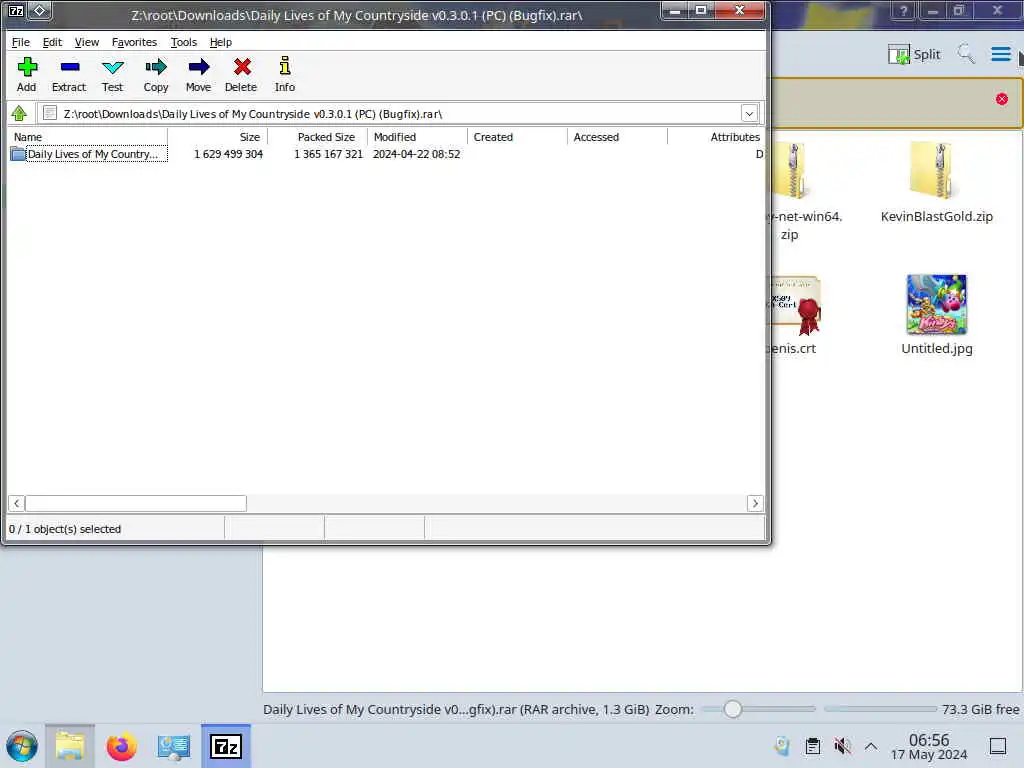The width and height of the screenshot is (1024, 768).
Task: Open the Info tool in 7-Zip
Action: 285,75
